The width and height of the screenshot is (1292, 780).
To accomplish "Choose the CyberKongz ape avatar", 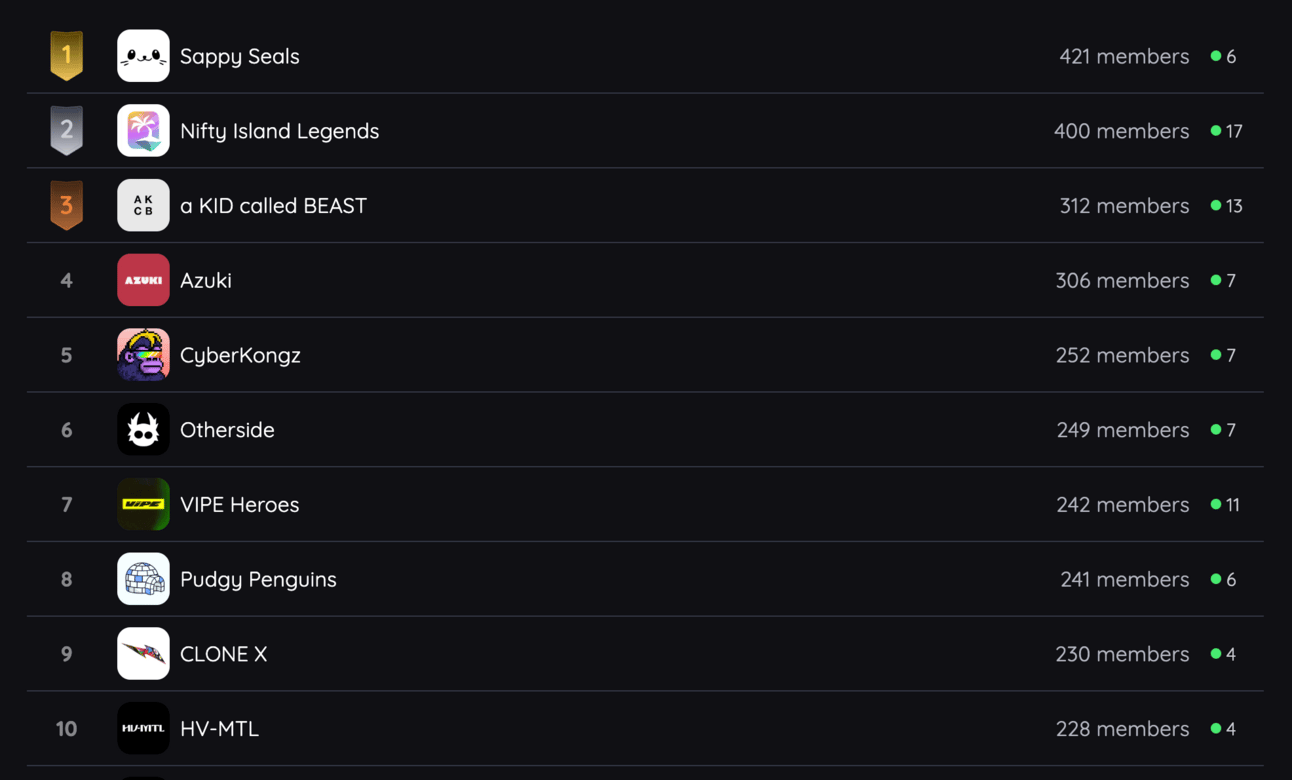I will (143, 355).
